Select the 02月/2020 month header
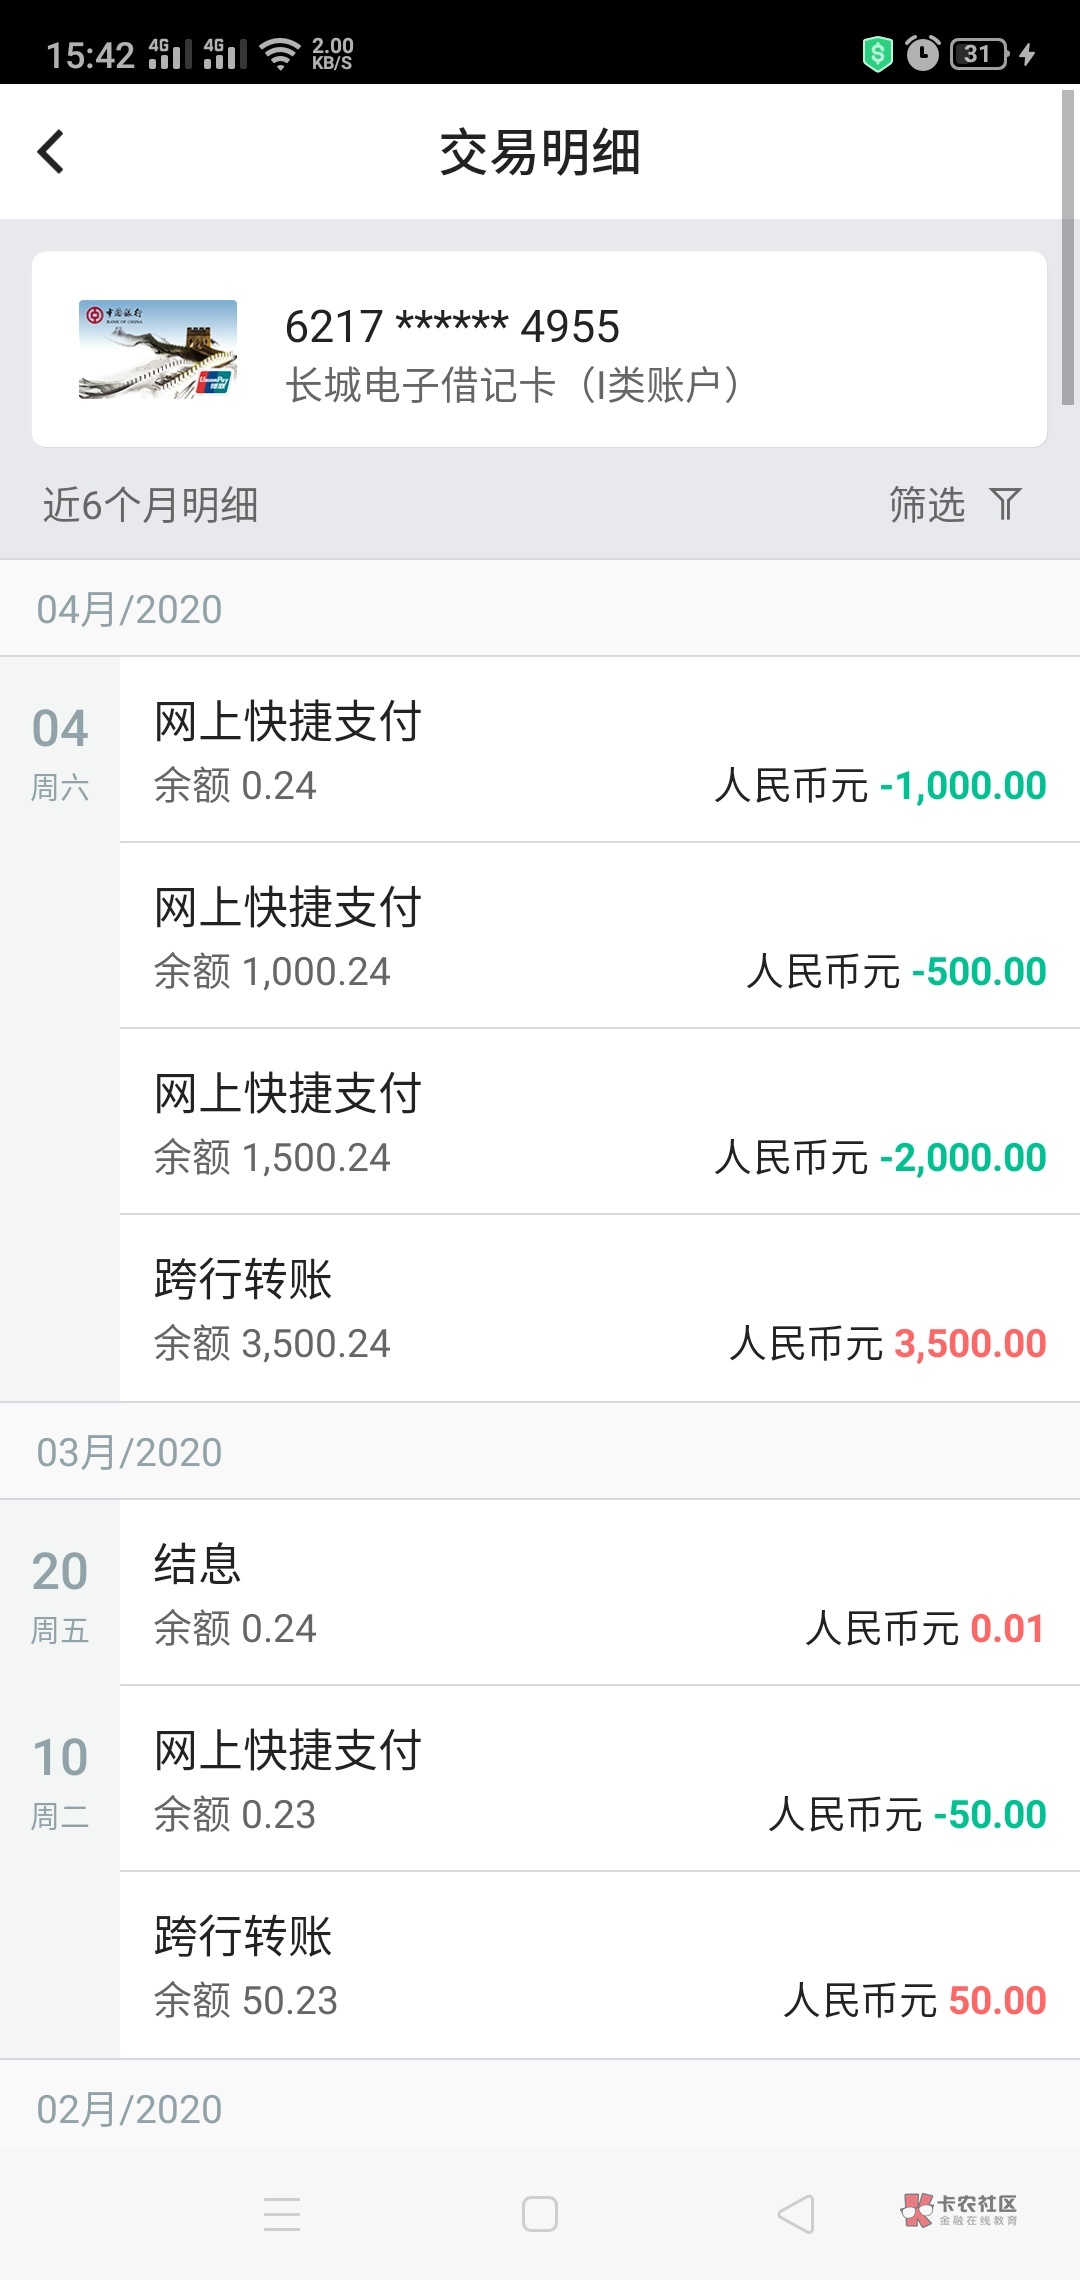The image size is (1080, 2280). [130, 2109]
